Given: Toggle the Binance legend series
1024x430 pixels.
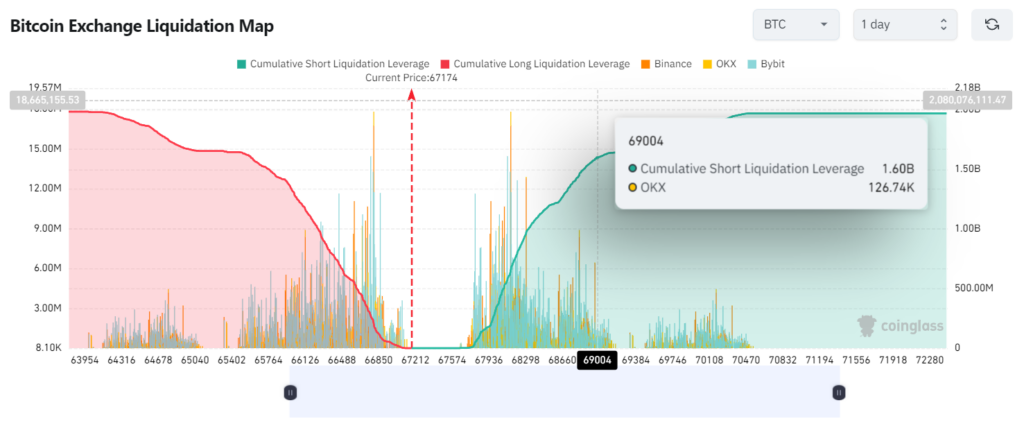Looking at the screenshot, I should coord(665,64).
